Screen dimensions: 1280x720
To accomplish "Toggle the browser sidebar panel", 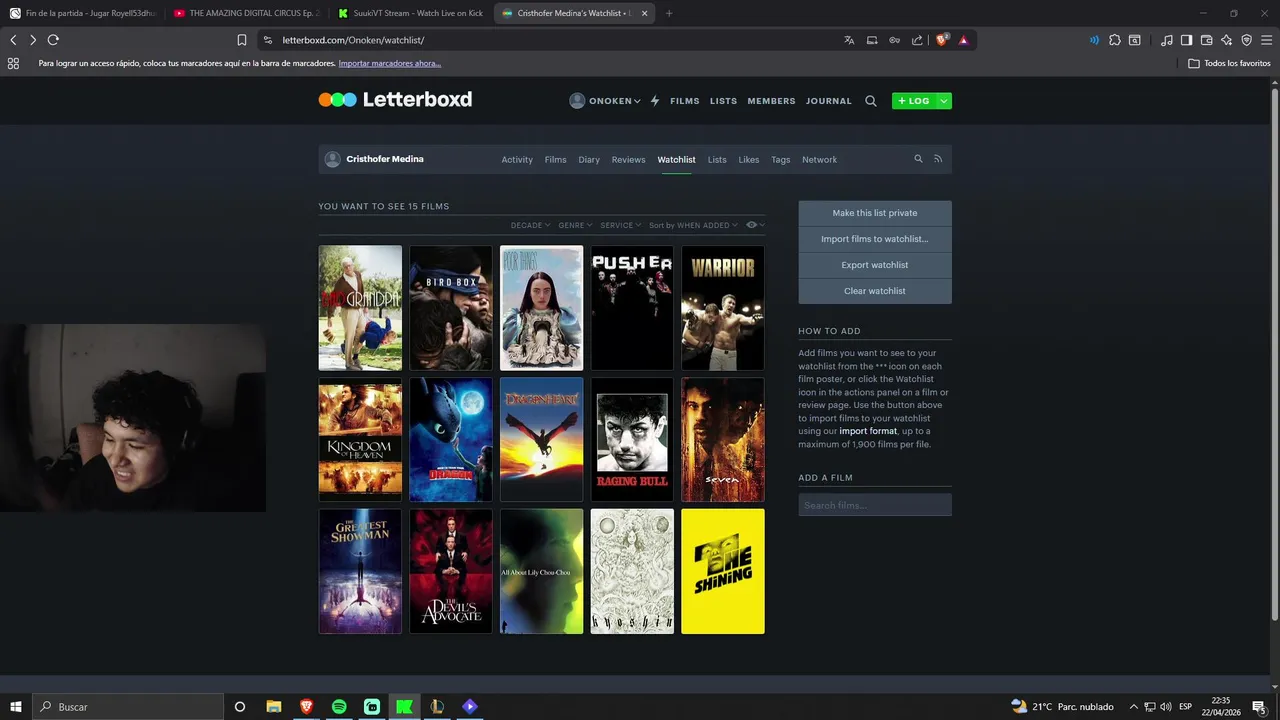I will 1187,40.
